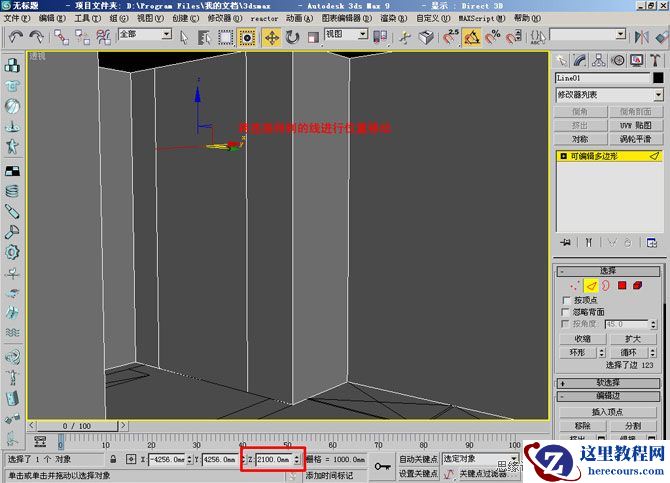The height and width of the screenshot is (483, 670).
Task: Choose the Select Object arrow tool
Action: click(184, 38)
